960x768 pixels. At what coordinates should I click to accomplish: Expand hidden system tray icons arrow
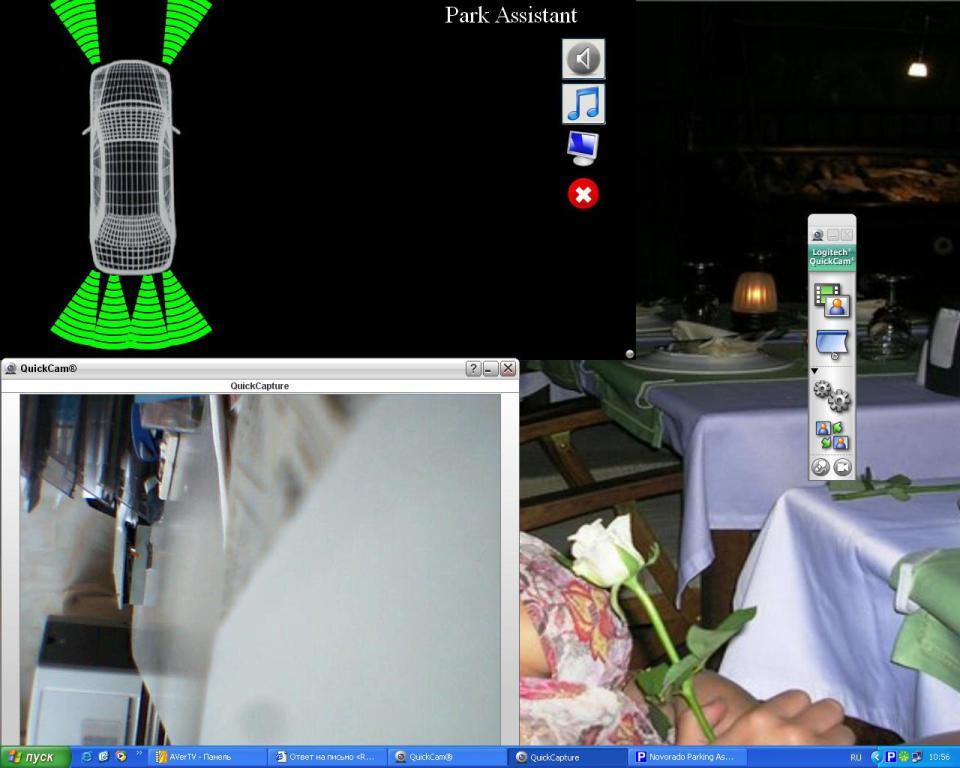(x=877, y=757)
